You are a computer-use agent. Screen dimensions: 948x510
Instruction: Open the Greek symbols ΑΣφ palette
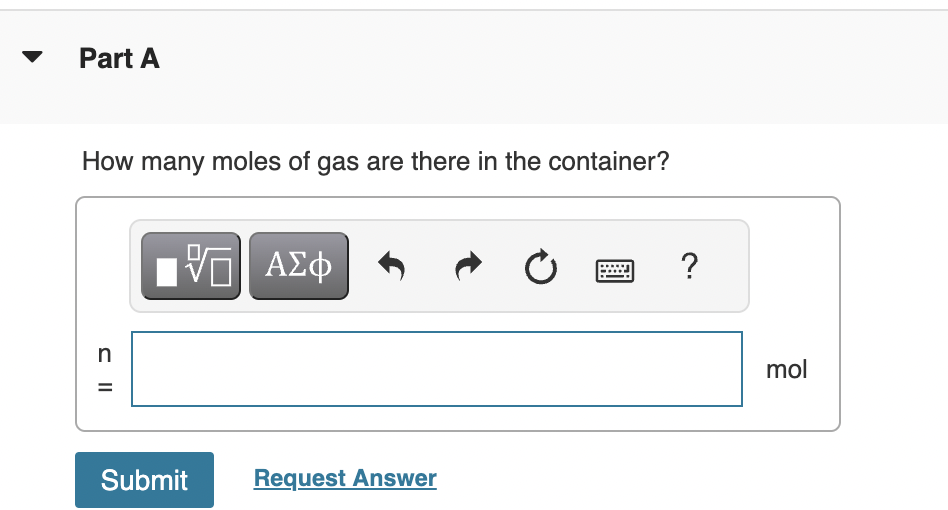tap(299, 266)
